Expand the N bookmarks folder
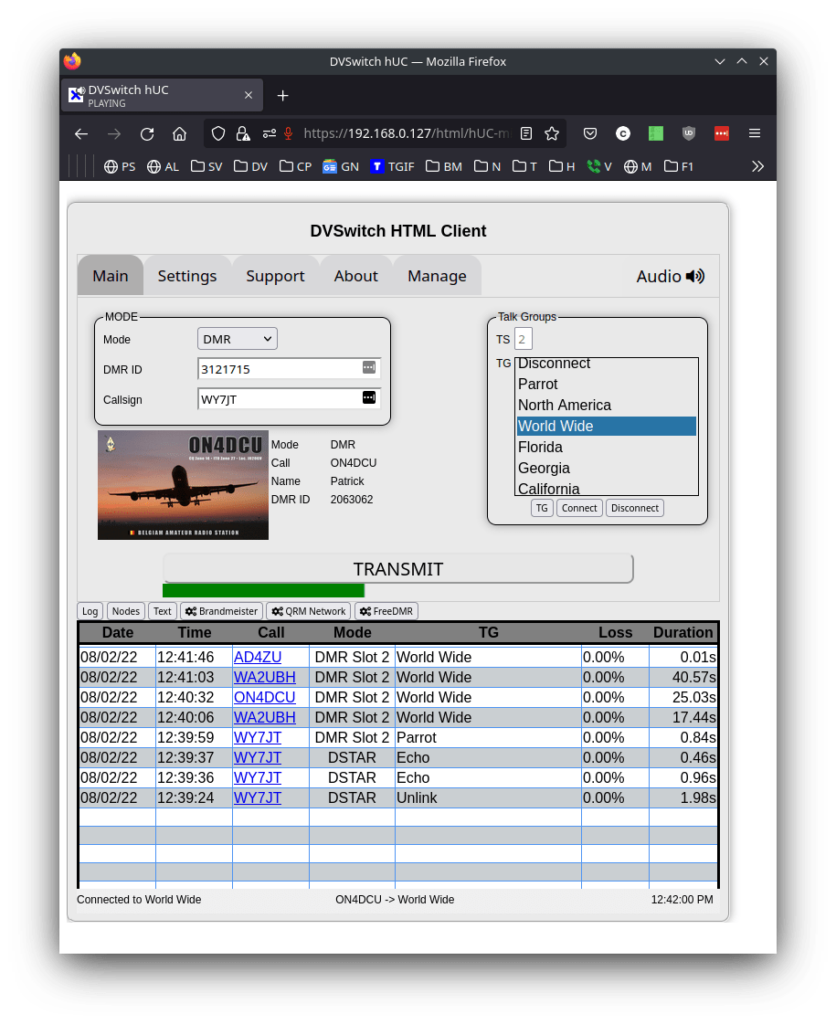 487,167
